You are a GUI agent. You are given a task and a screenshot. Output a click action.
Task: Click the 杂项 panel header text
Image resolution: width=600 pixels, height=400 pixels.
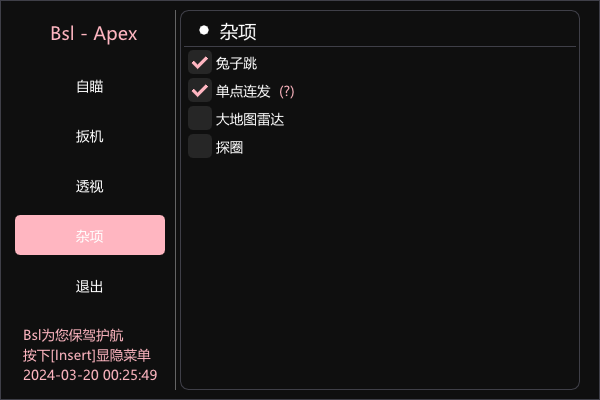coord(238,31)
